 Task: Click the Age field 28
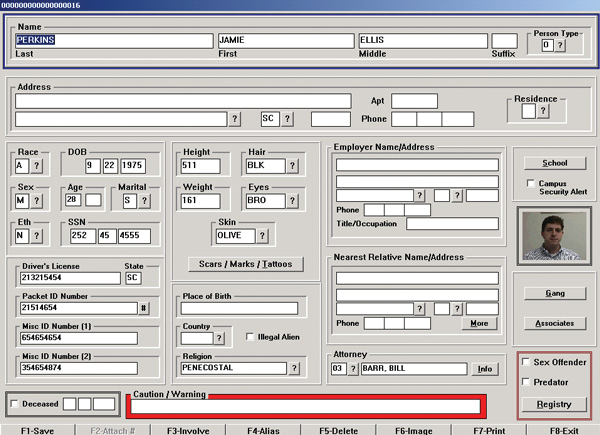pyautogui.click(x=73, y=200)
